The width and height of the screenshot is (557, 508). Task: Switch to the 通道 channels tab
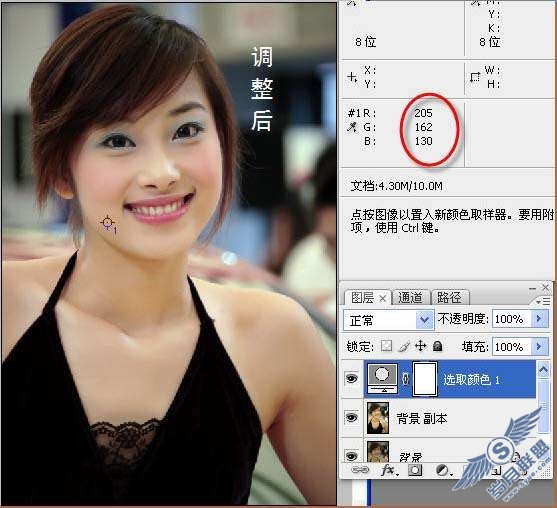410,297
